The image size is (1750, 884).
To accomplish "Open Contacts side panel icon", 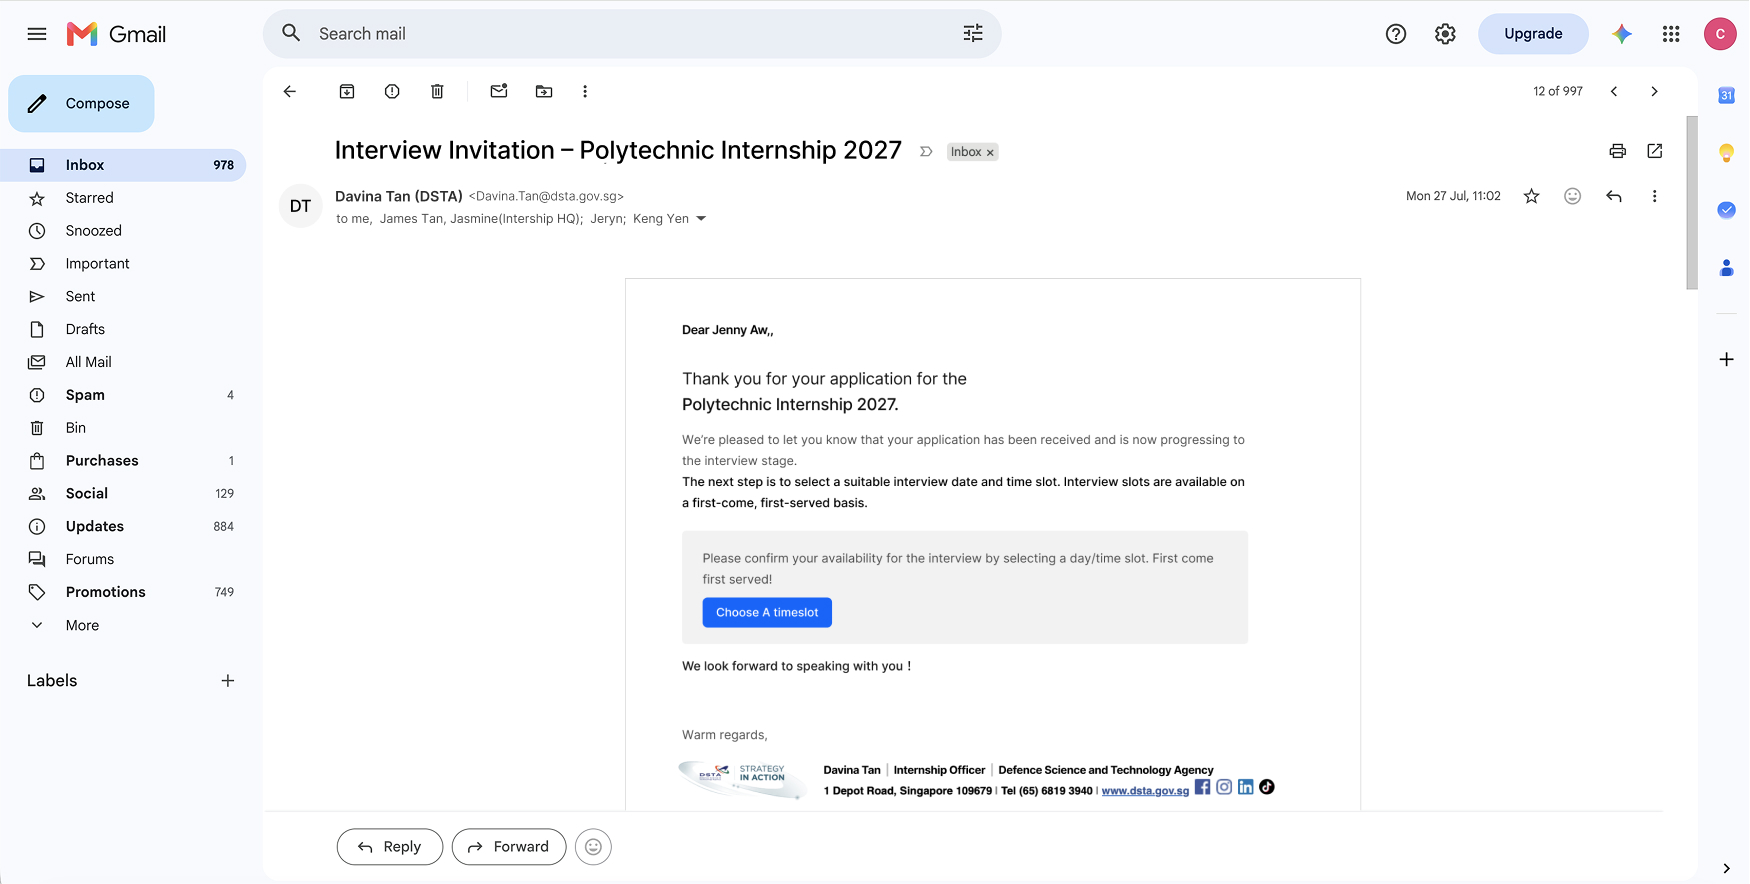I will click(x=1726, y=268).
